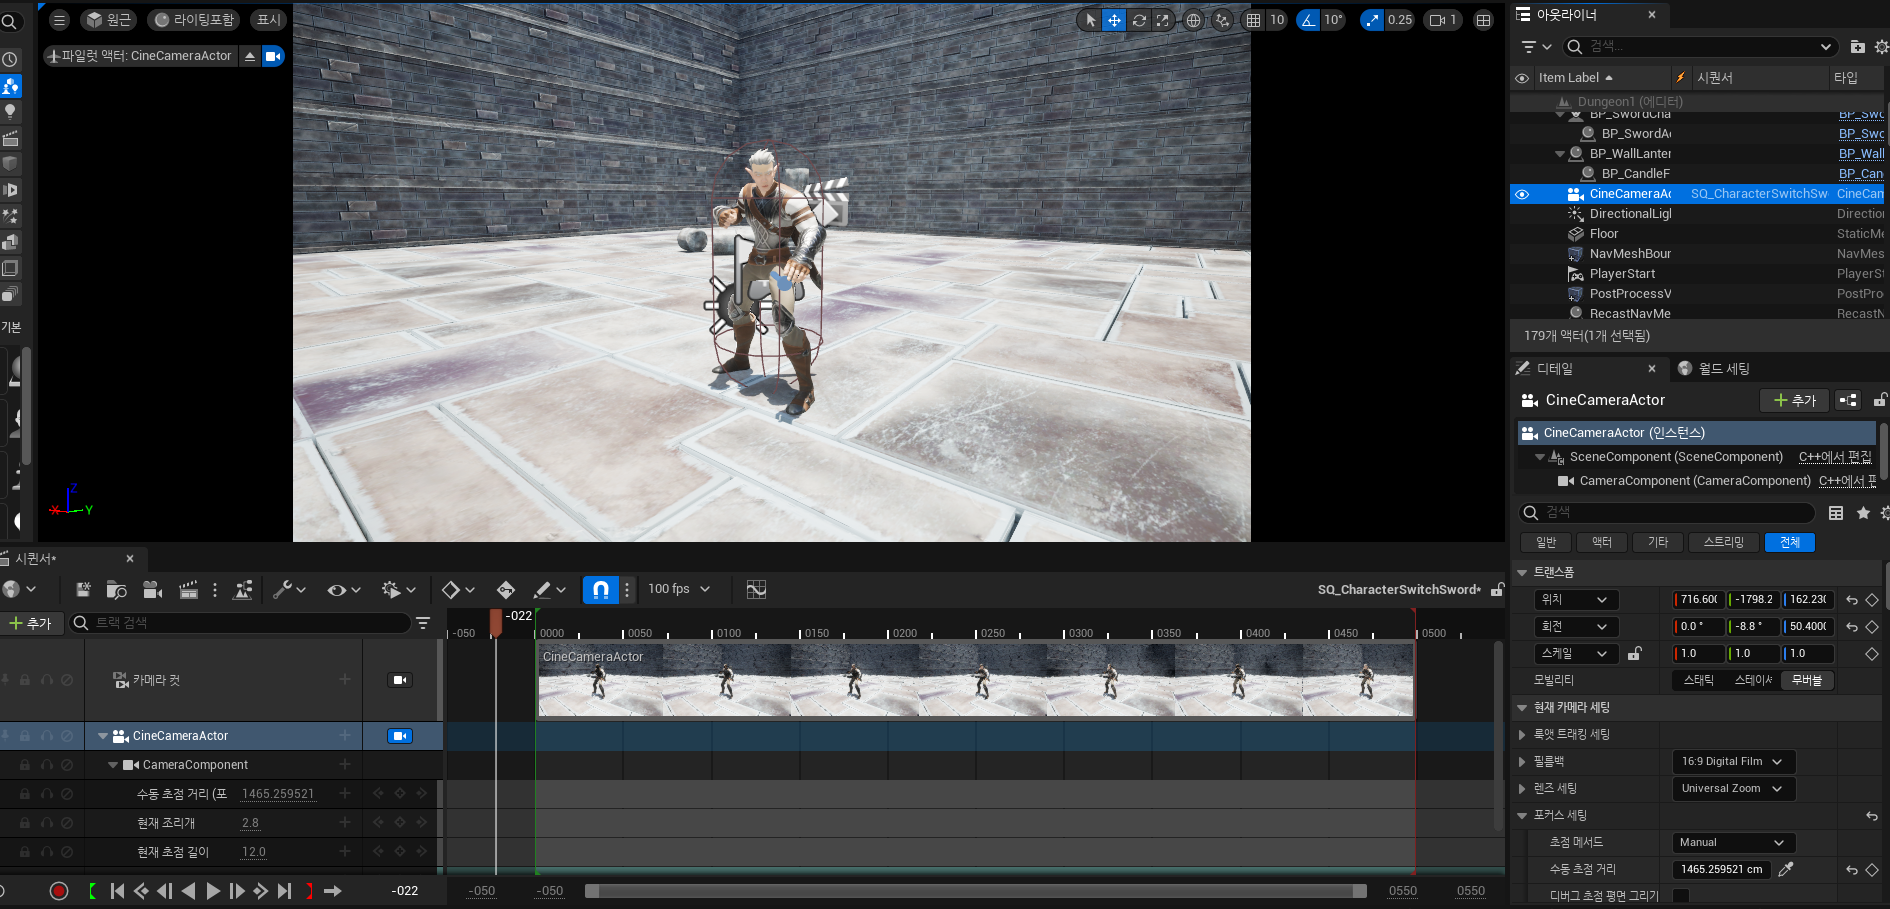Click the 추가 button in Sequencer track list
Viewport: 1890px width, 909px height.
tap(31, 623)
